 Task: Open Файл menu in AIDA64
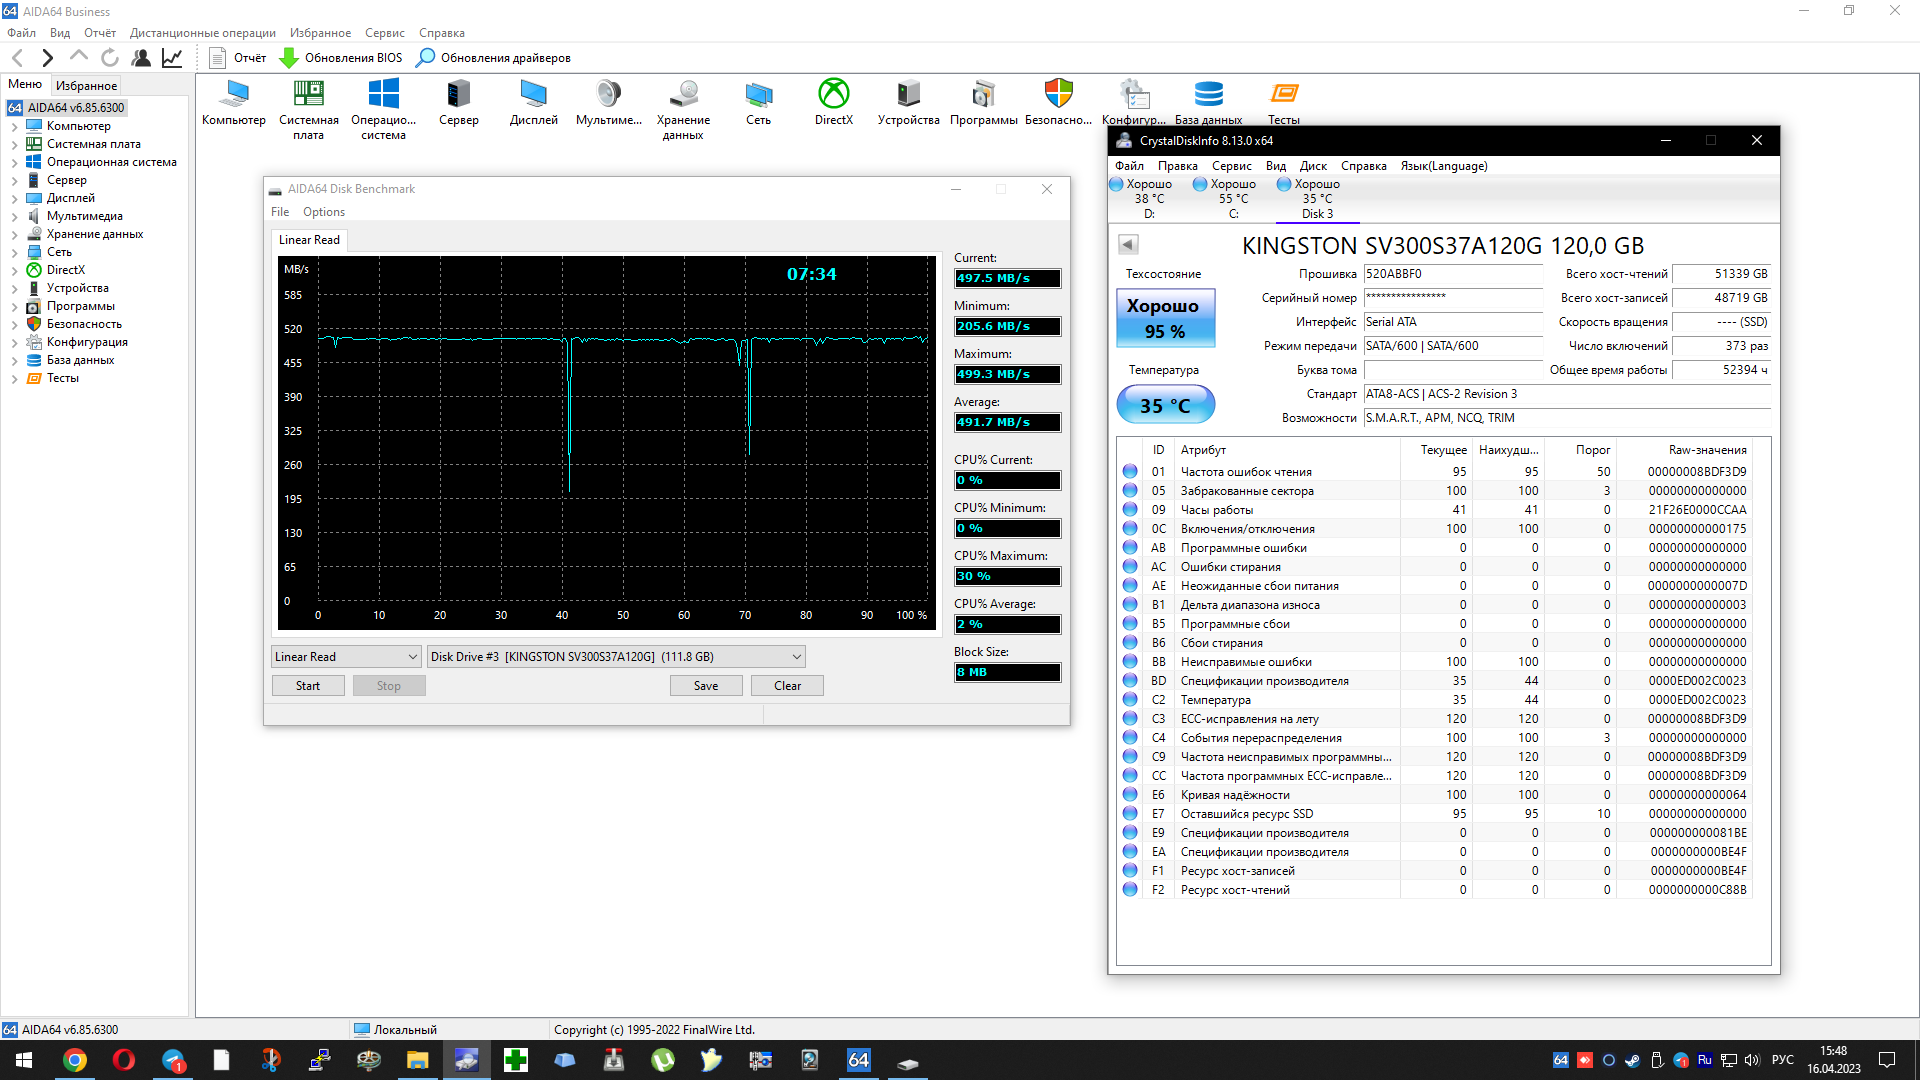[21, 33]
